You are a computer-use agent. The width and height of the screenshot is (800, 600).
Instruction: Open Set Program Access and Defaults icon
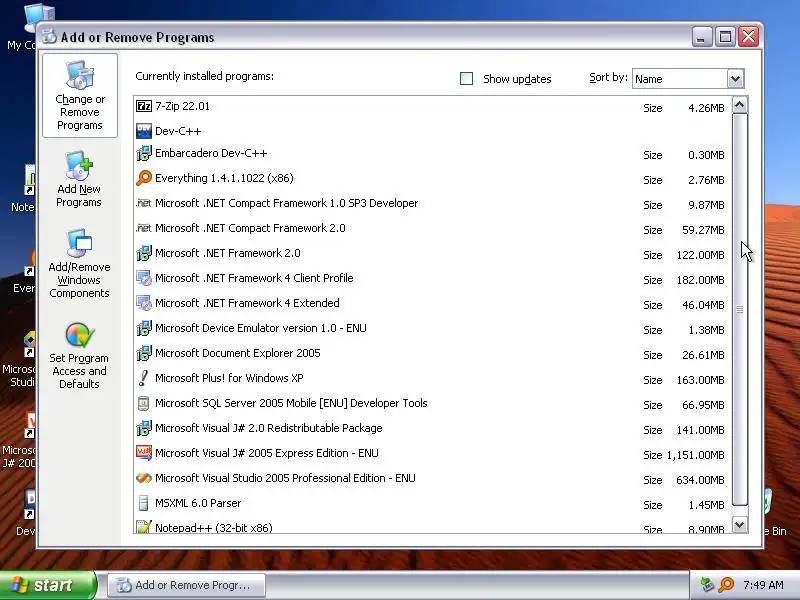79,335
